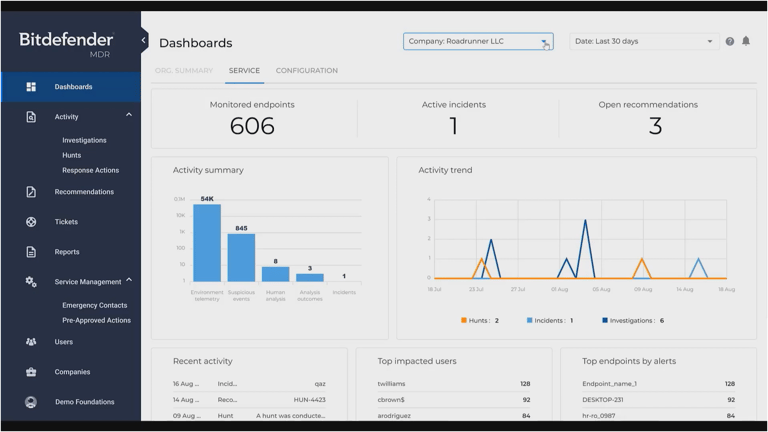Click the Dashboards icon in sidebar
Viewport: 768px width, 432px height.
pyautogui.click(x=31, y=87)
